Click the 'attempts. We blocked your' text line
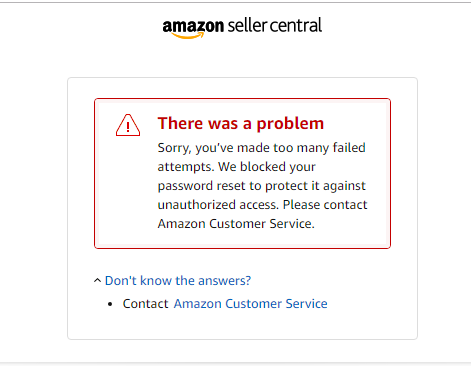471x366 pixels. coord(237,167)
